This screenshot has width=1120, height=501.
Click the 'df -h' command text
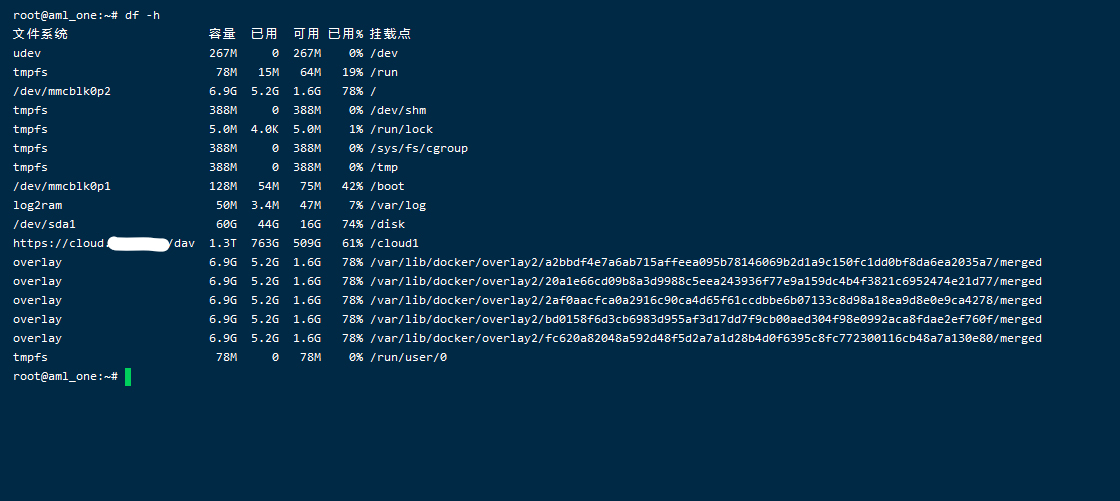(142, 15)
